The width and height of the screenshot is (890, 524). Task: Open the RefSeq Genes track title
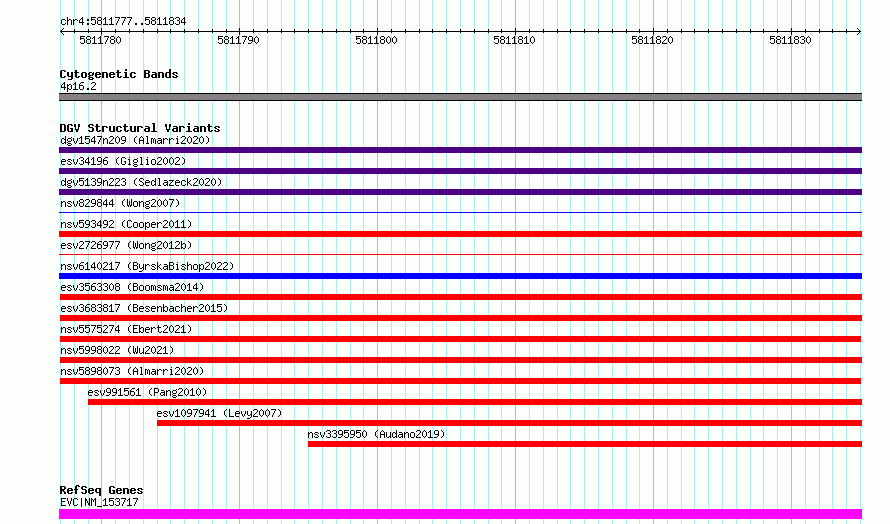[102, 490]
